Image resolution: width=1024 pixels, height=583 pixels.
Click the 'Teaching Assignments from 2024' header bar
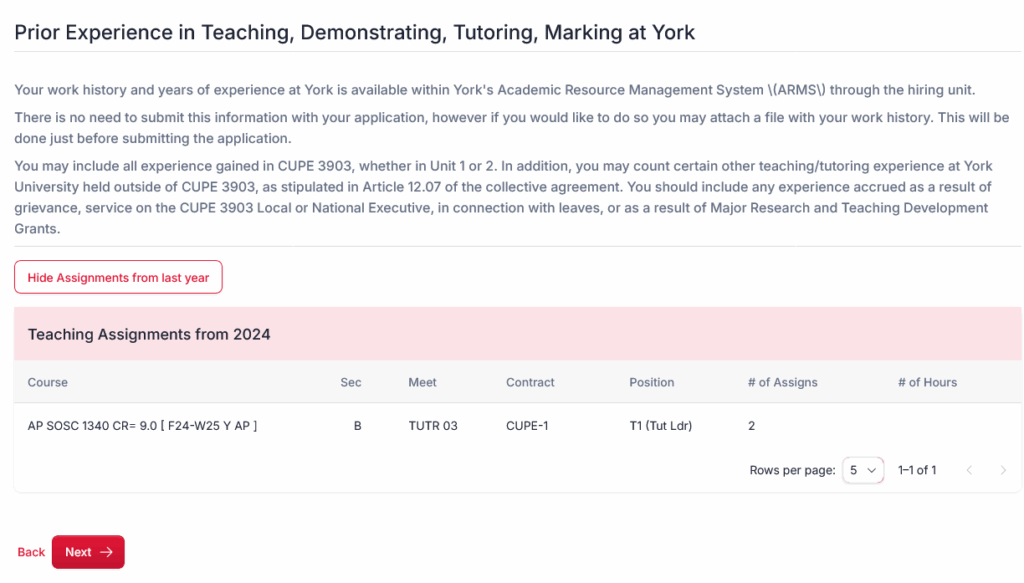[x=148, y=334]
